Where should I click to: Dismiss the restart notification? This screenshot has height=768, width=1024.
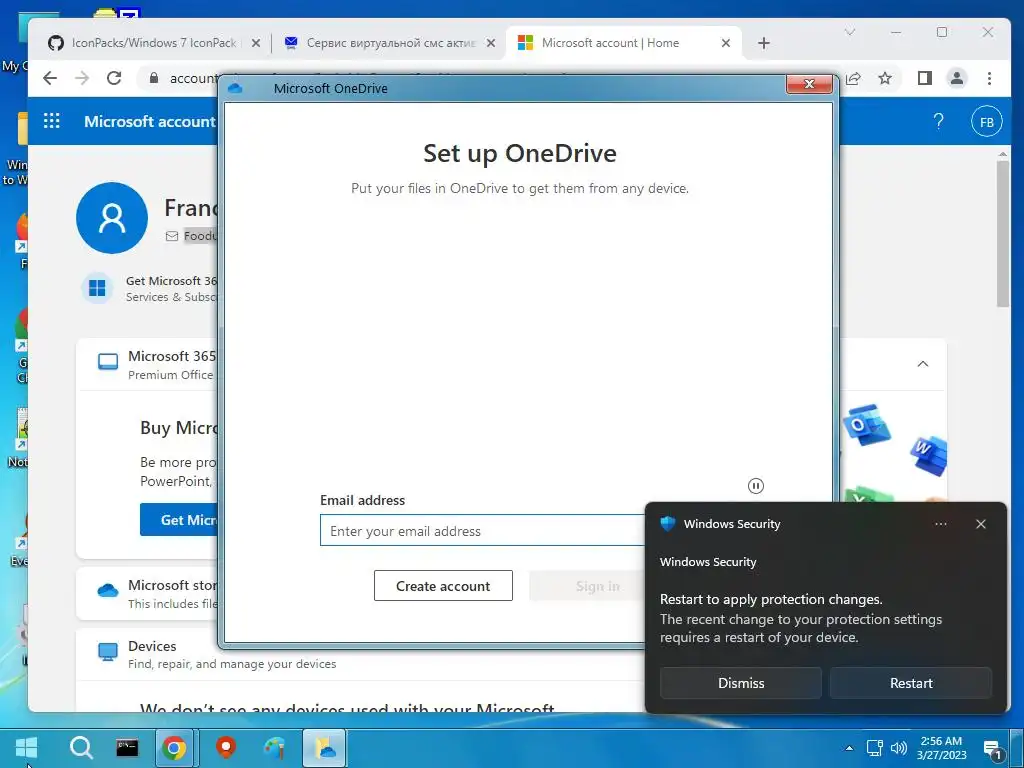(x=741, y=683)
